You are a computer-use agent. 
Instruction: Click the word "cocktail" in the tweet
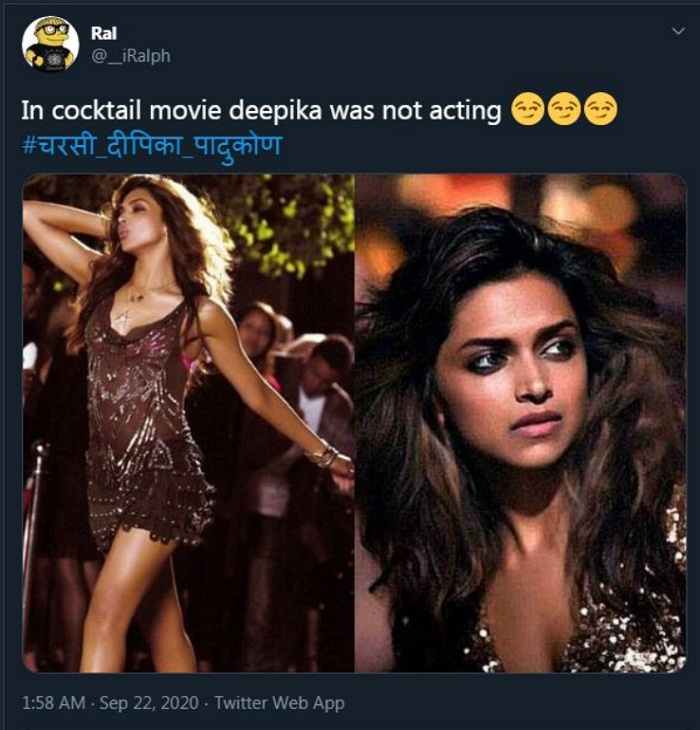coord(86,111)
